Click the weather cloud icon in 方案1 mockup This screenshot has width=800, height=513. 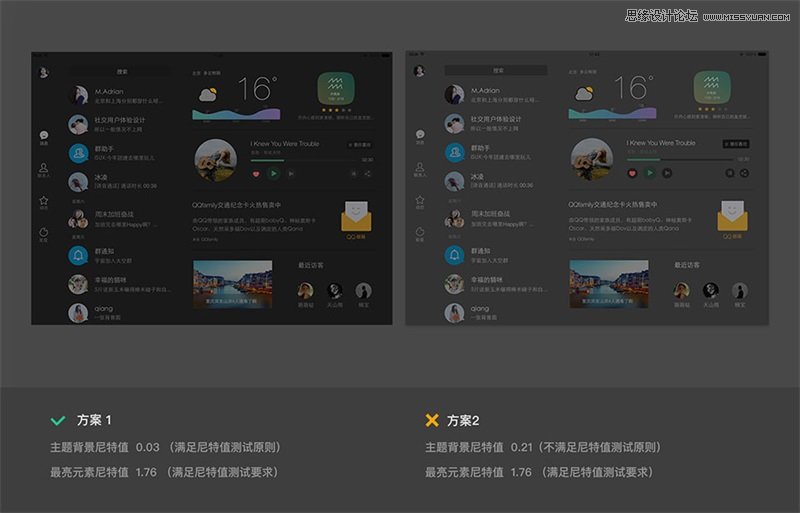point(209,94)
